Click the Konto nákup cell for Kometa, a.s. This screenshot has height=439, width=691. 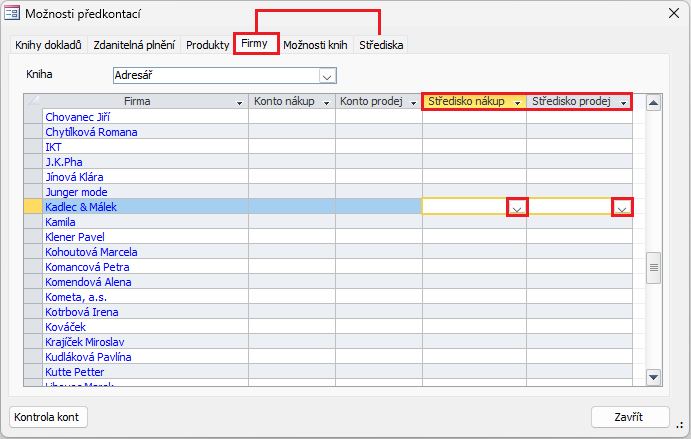coord(291,297)
